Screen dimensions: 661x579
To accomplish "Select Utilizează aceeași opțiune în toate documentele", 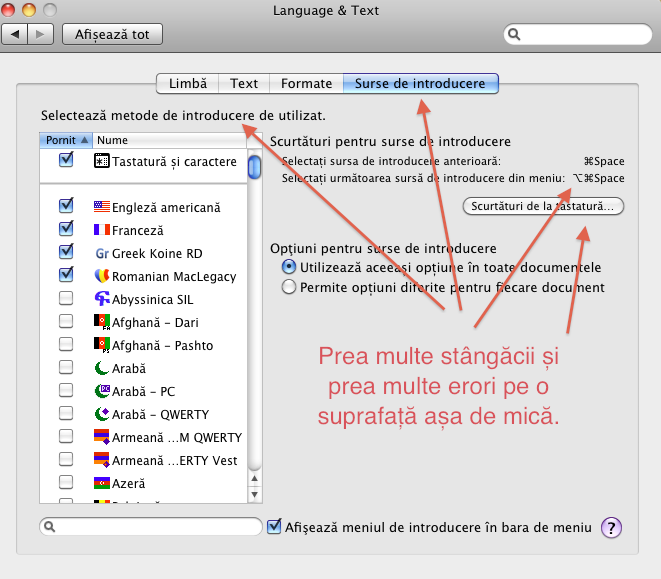I will tap(289, 267).
